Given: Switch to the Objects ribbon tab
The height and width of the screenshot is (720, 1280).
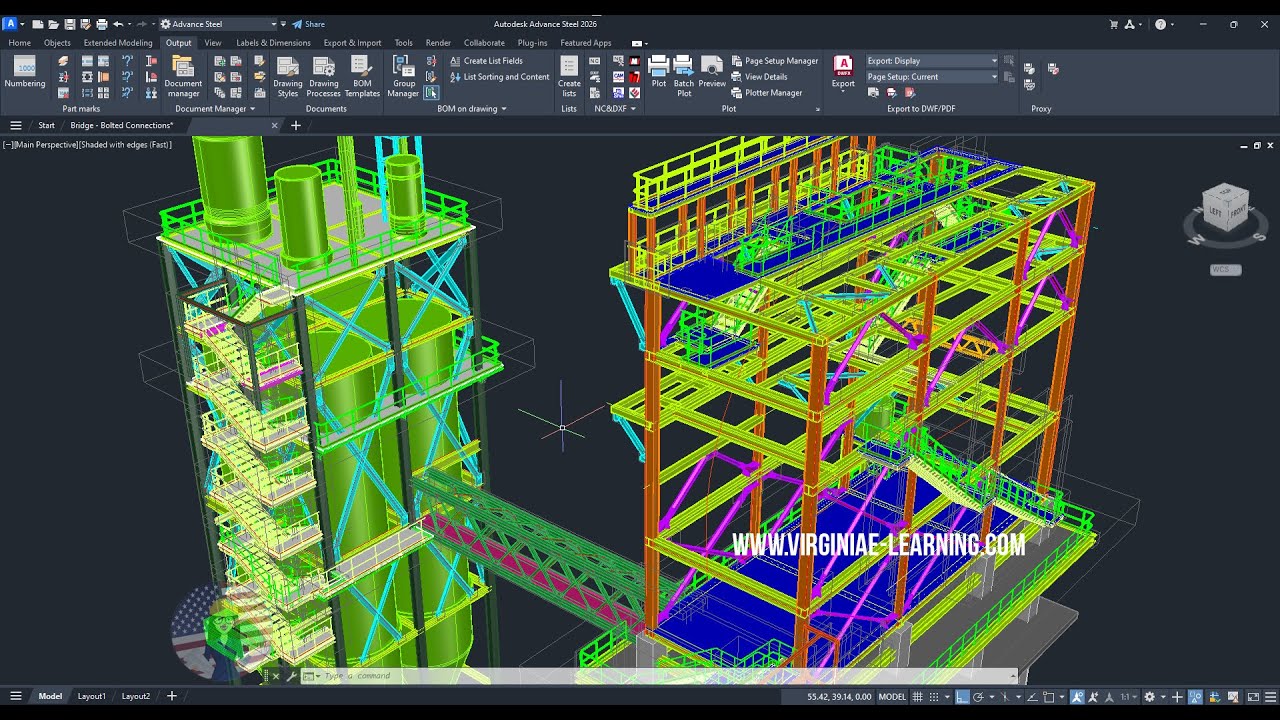Looking at the screenshot, I should click(x=57, y=43).
